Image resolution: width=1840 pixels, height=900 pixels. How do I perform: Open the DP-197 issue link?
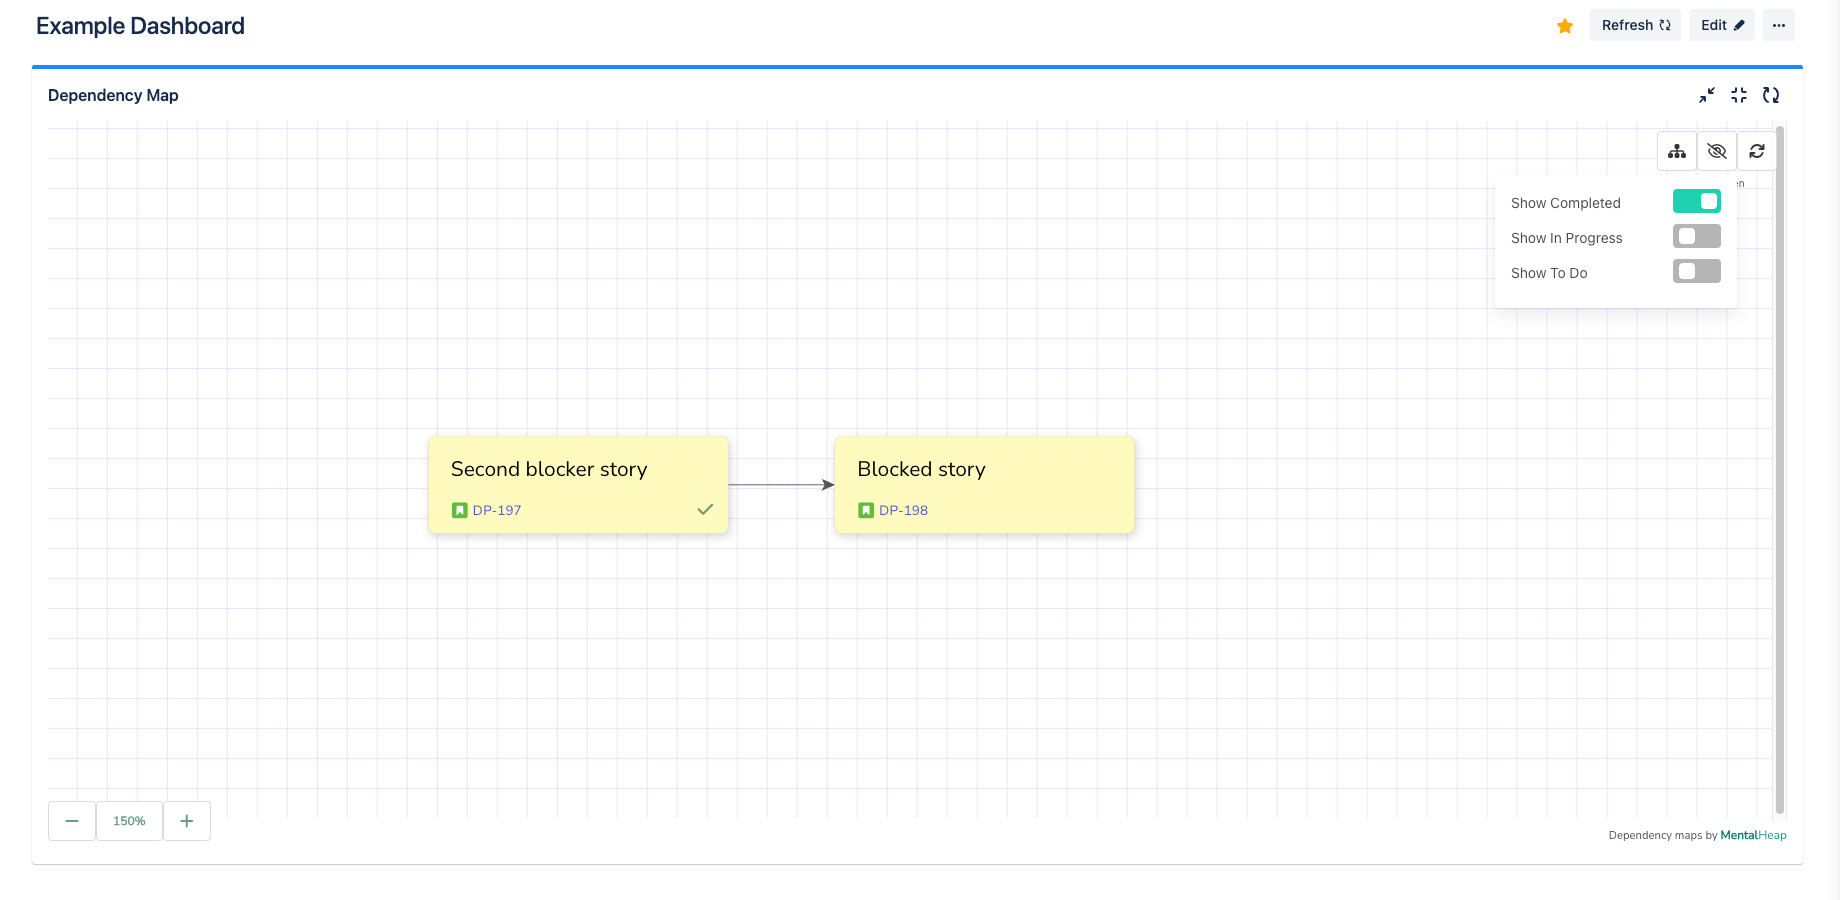(x=497, y=510)
